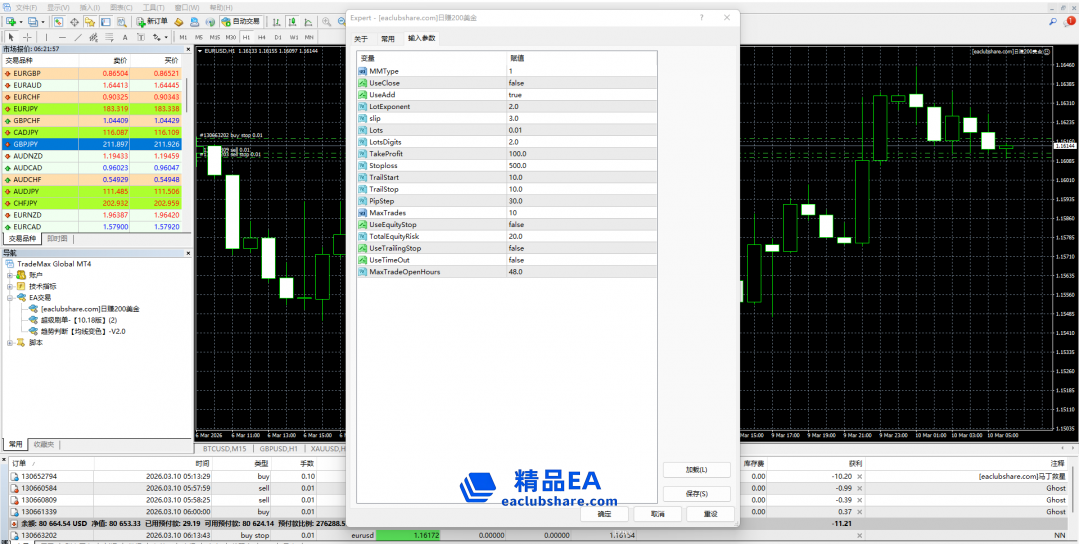Collapse the EA交易 tree node
This screenshot has width=1079, height=544.
[x=10, y=298]
